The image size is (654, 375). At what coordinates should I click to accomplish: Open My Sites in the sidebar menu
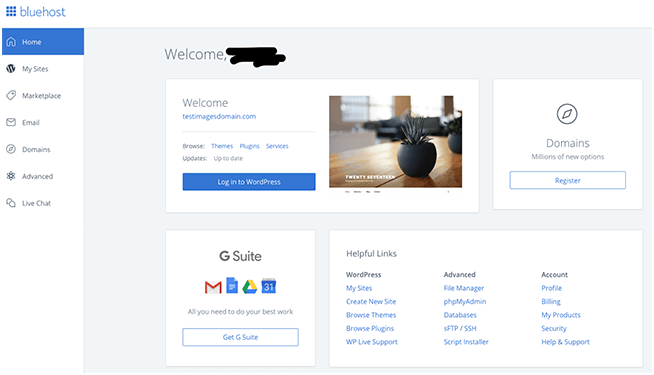(43, 68)
